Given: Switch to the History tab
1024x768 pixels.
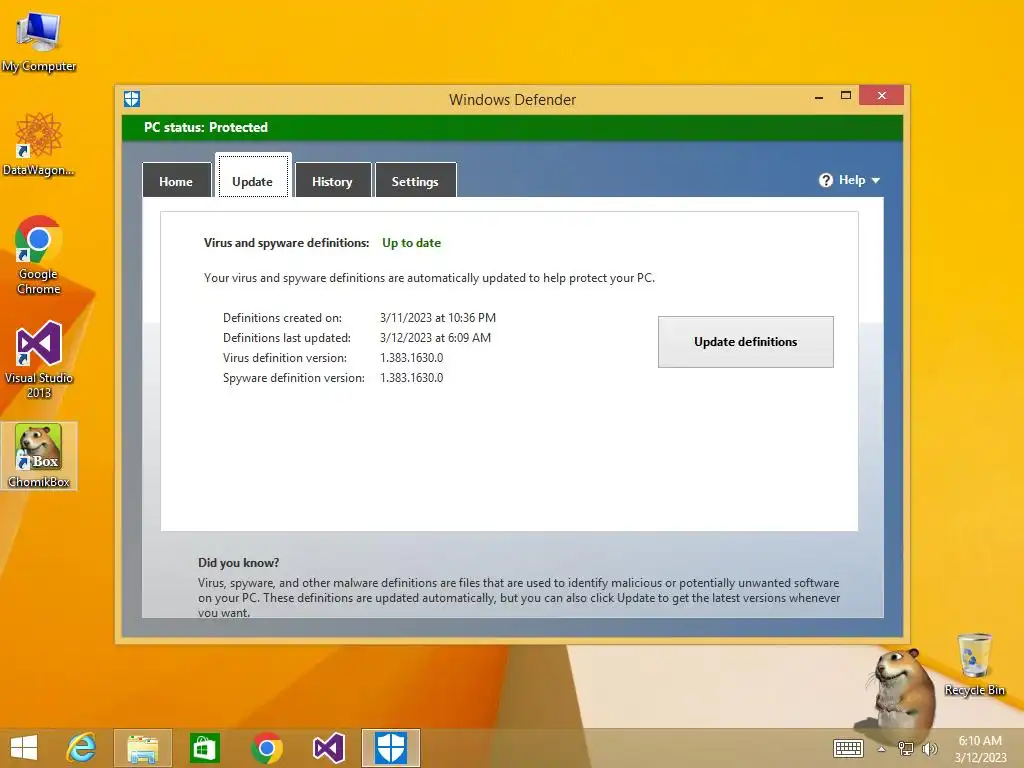Looking at the screenshot, I should click(332, 181).
